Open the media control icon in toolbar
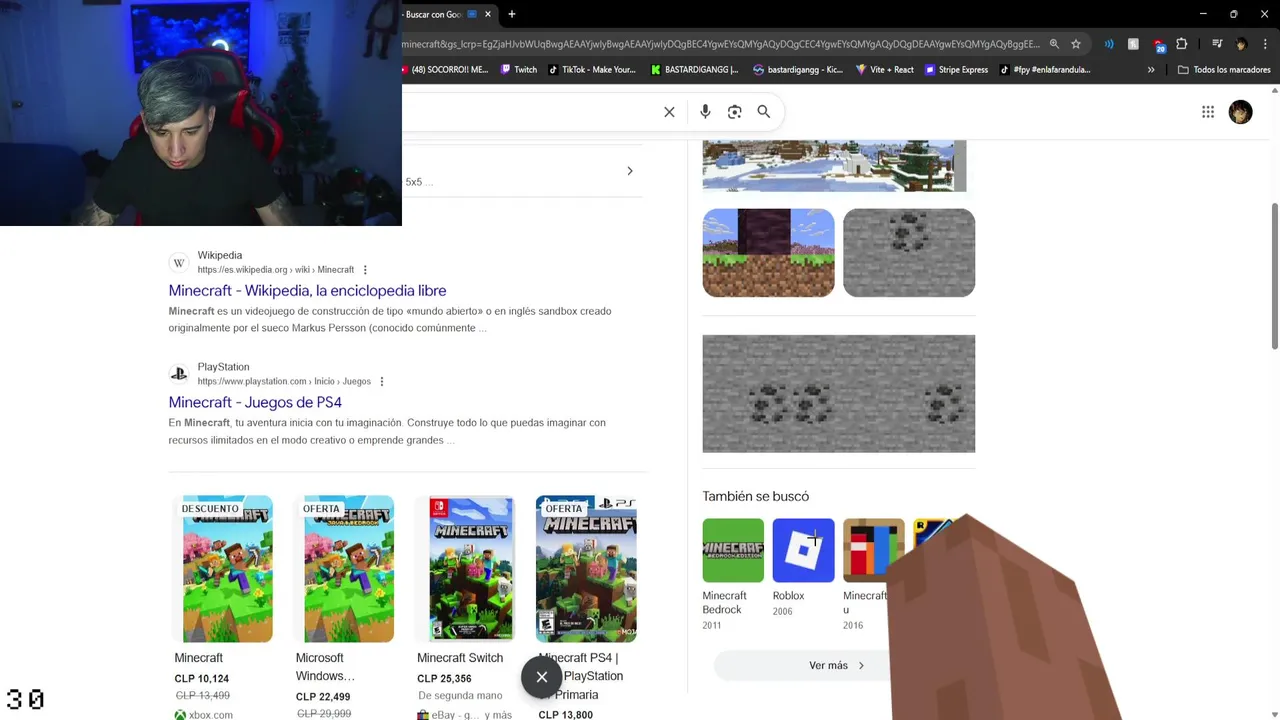The image size is (1280, 720). [1217, 44]
